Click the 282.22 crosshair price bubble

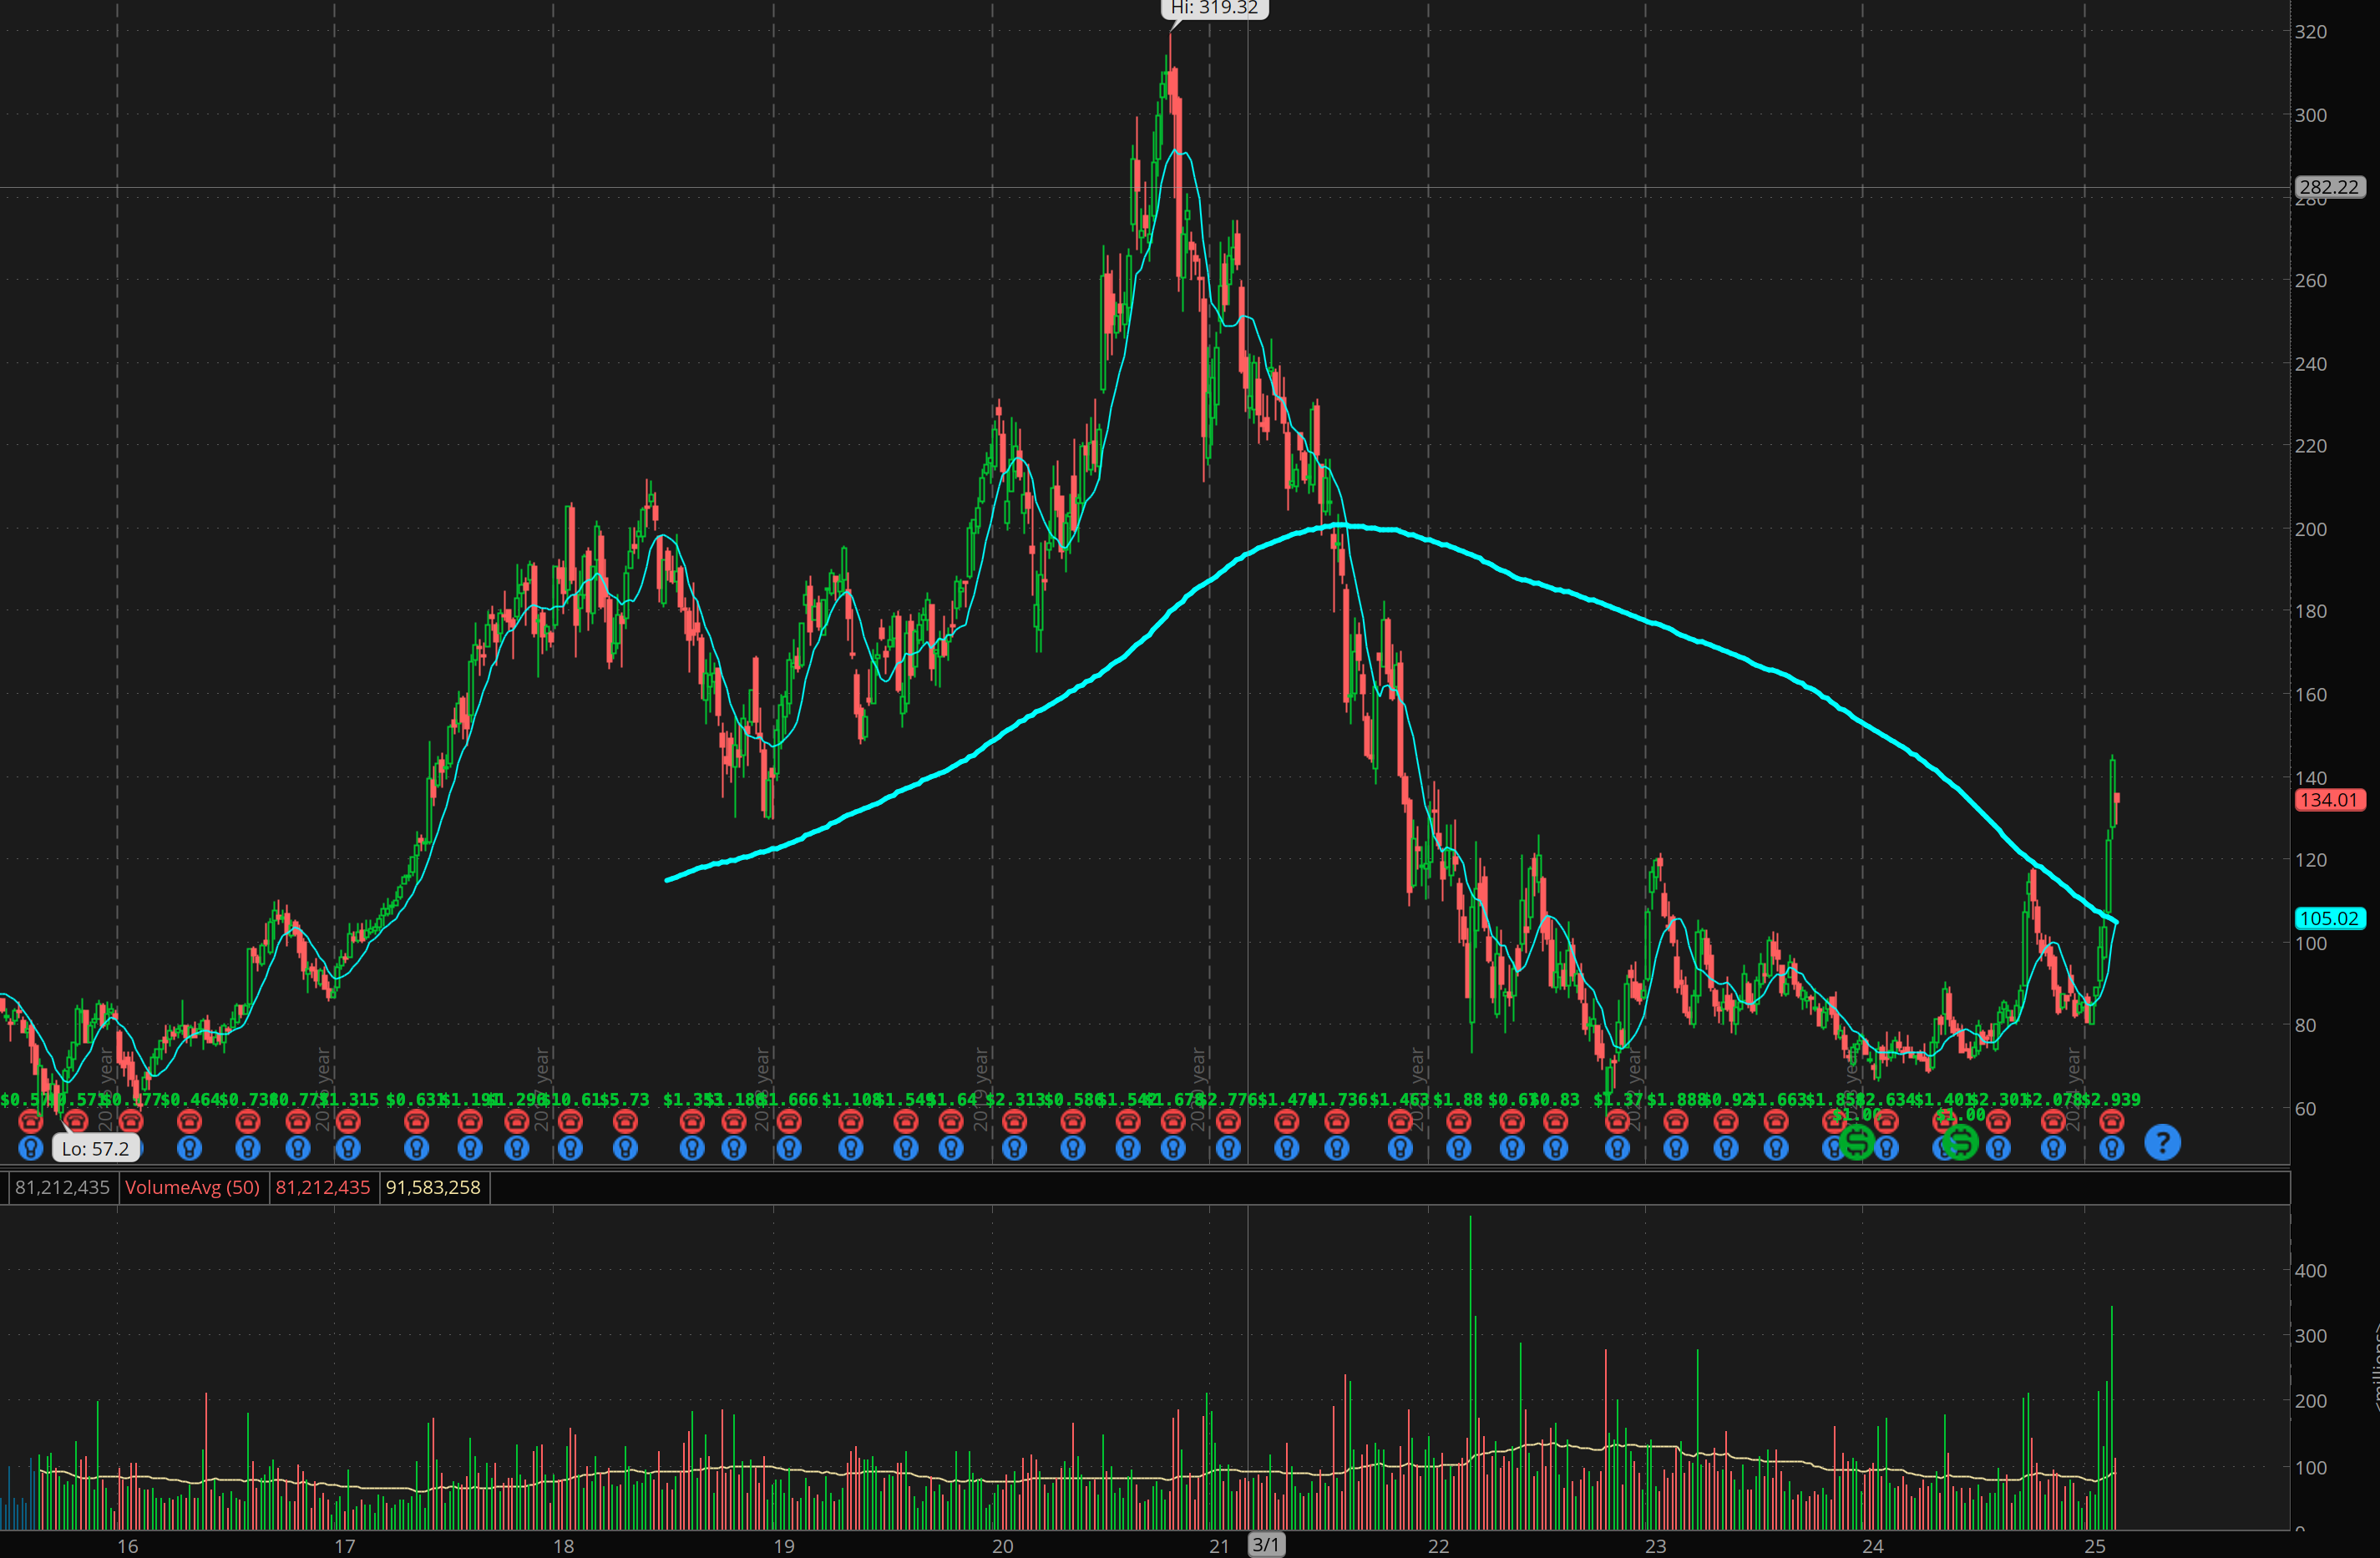tap(2328, 187)
